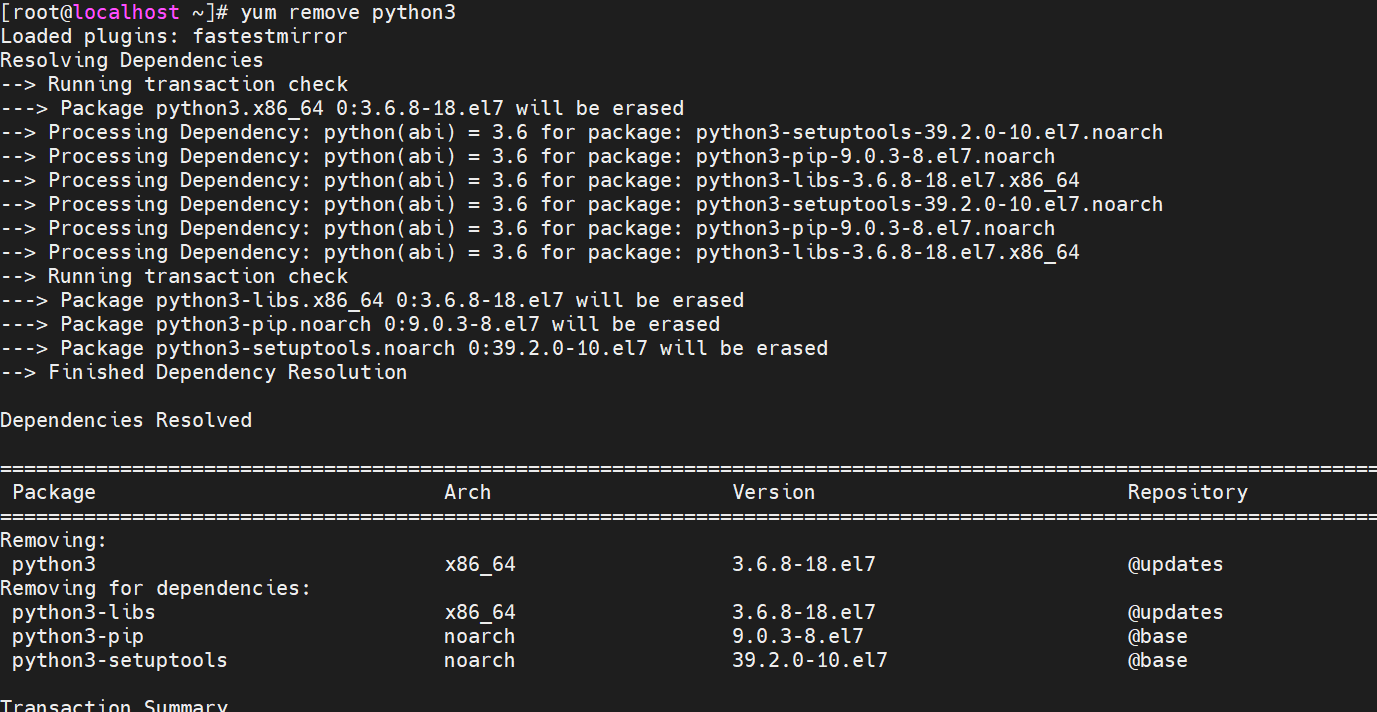Image resolution: width=1377 pixels, height=712 pixels.
Task: Select python3-setuptools package name in the table
Action: (x=120, y=660)
